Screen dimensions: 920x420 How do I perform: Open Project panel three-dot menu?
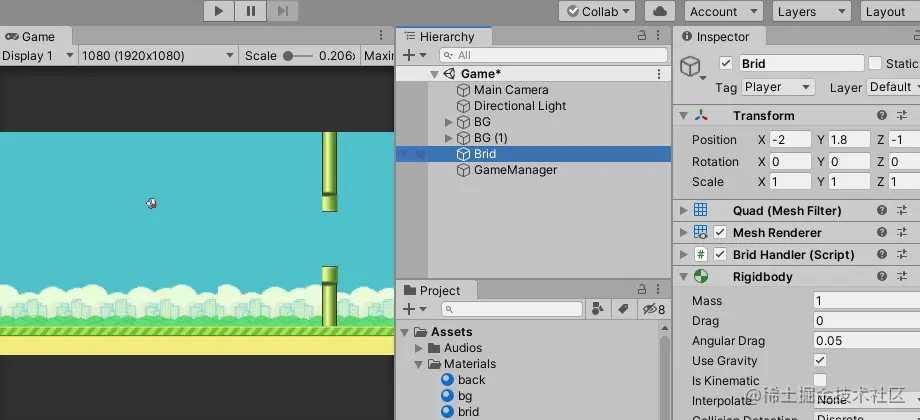(658, 290)
